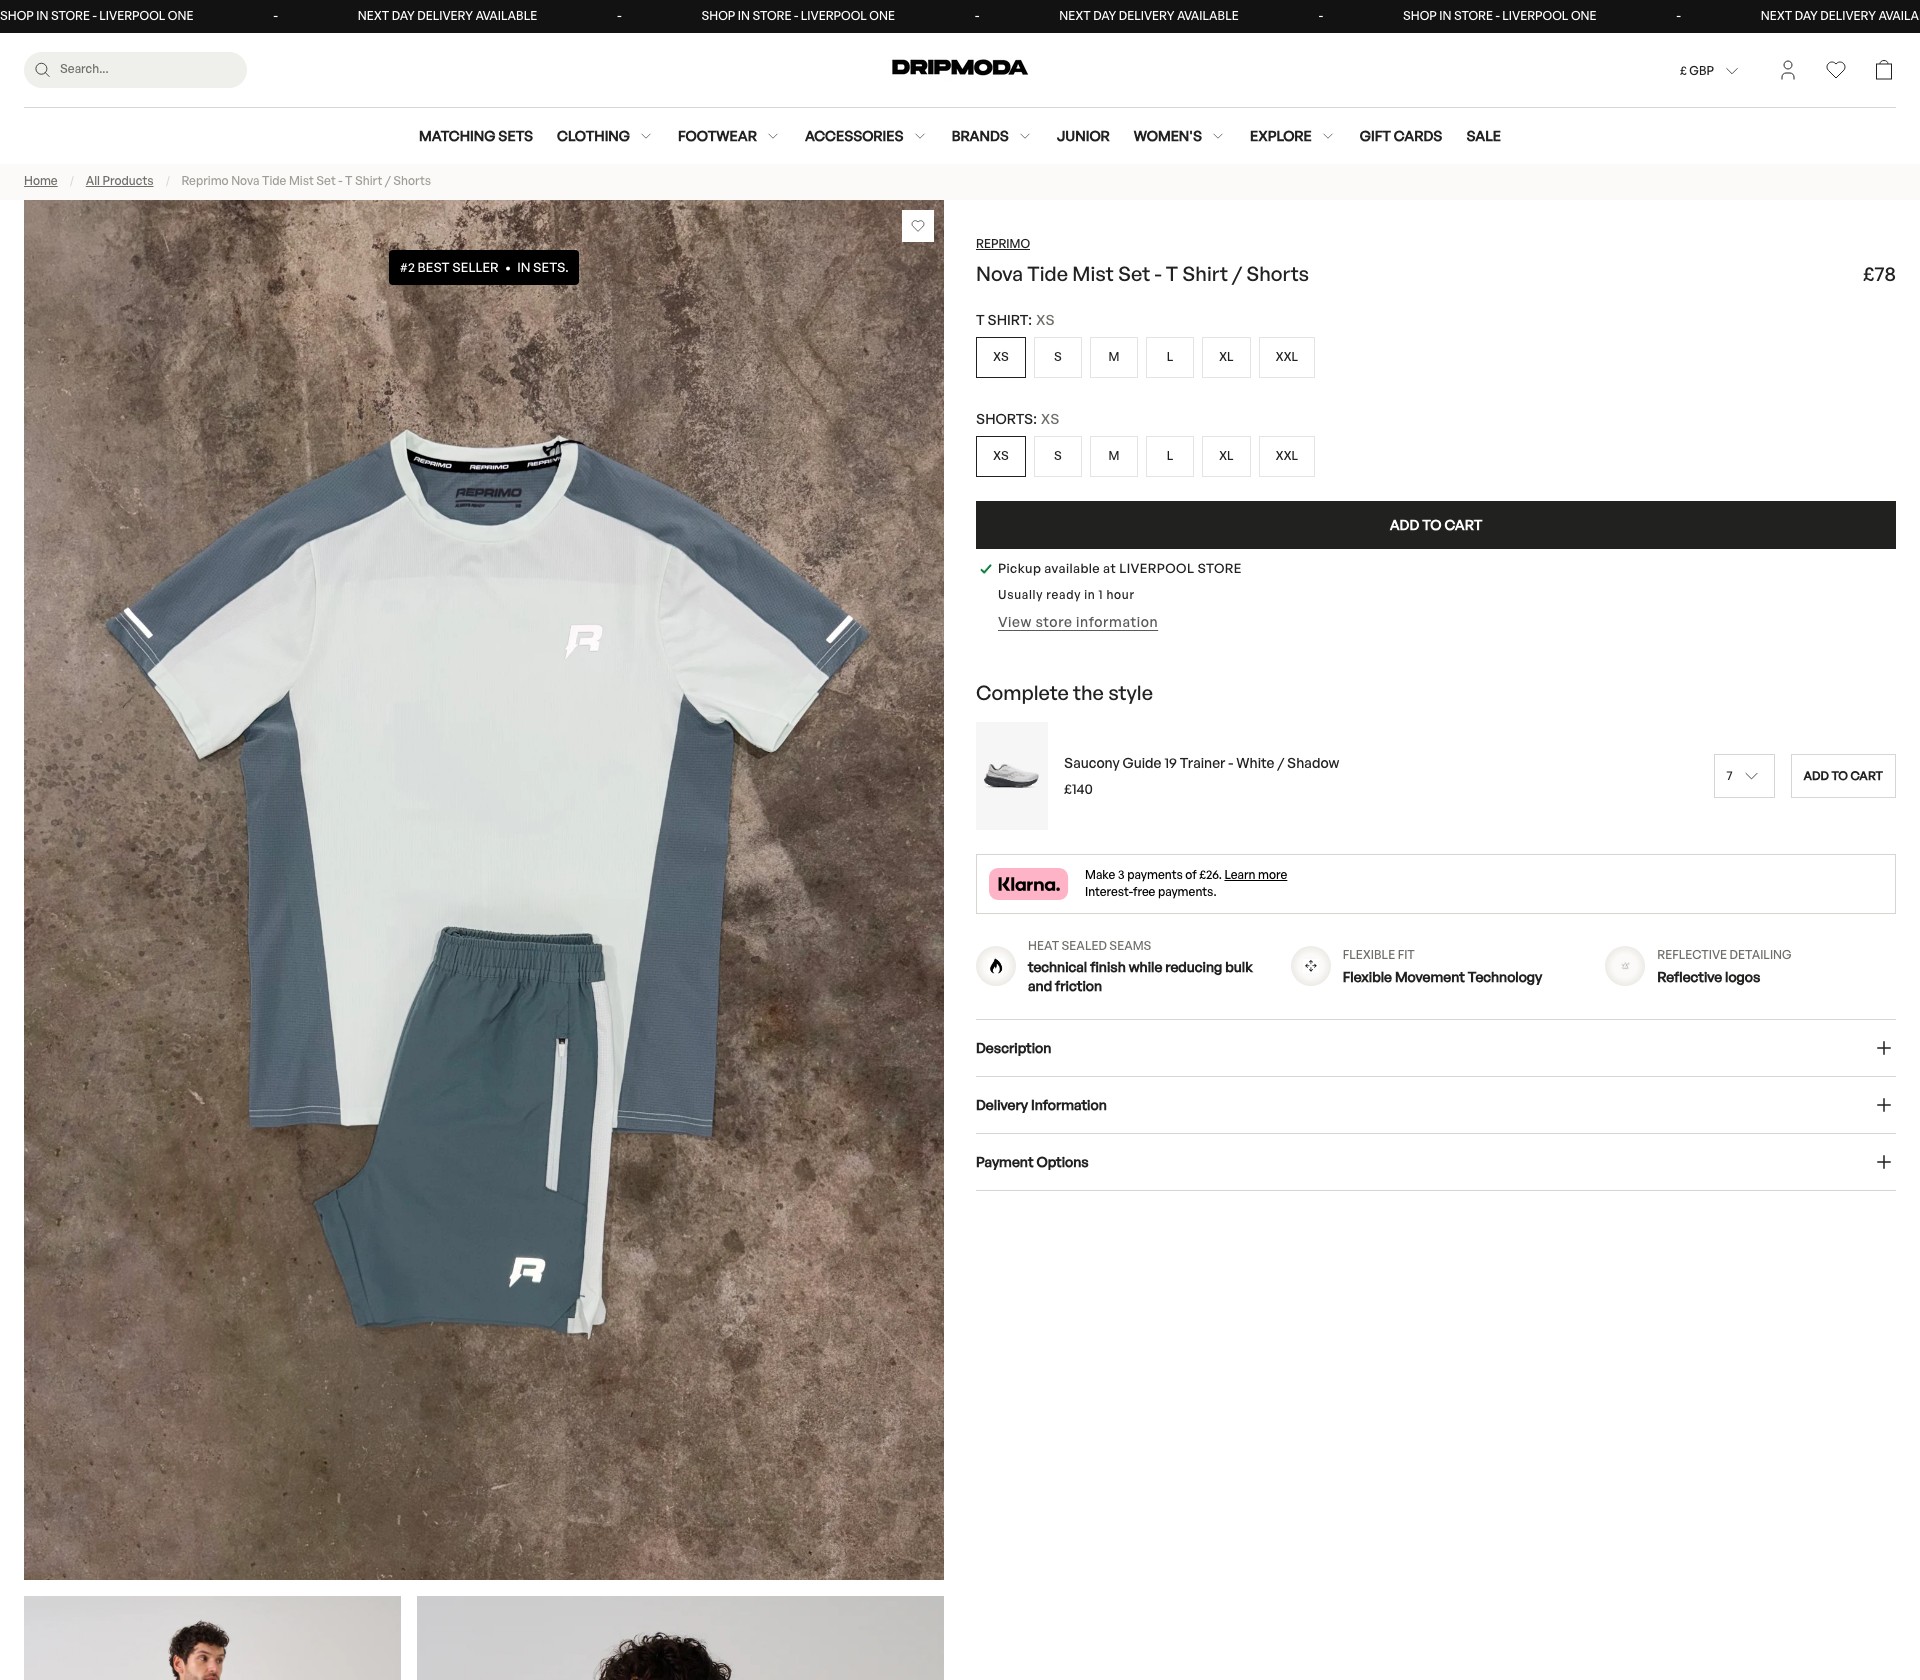The height and width of the screenshot is (1680, 1920).
Task: Open the main product image
Action: pos(484,890)
